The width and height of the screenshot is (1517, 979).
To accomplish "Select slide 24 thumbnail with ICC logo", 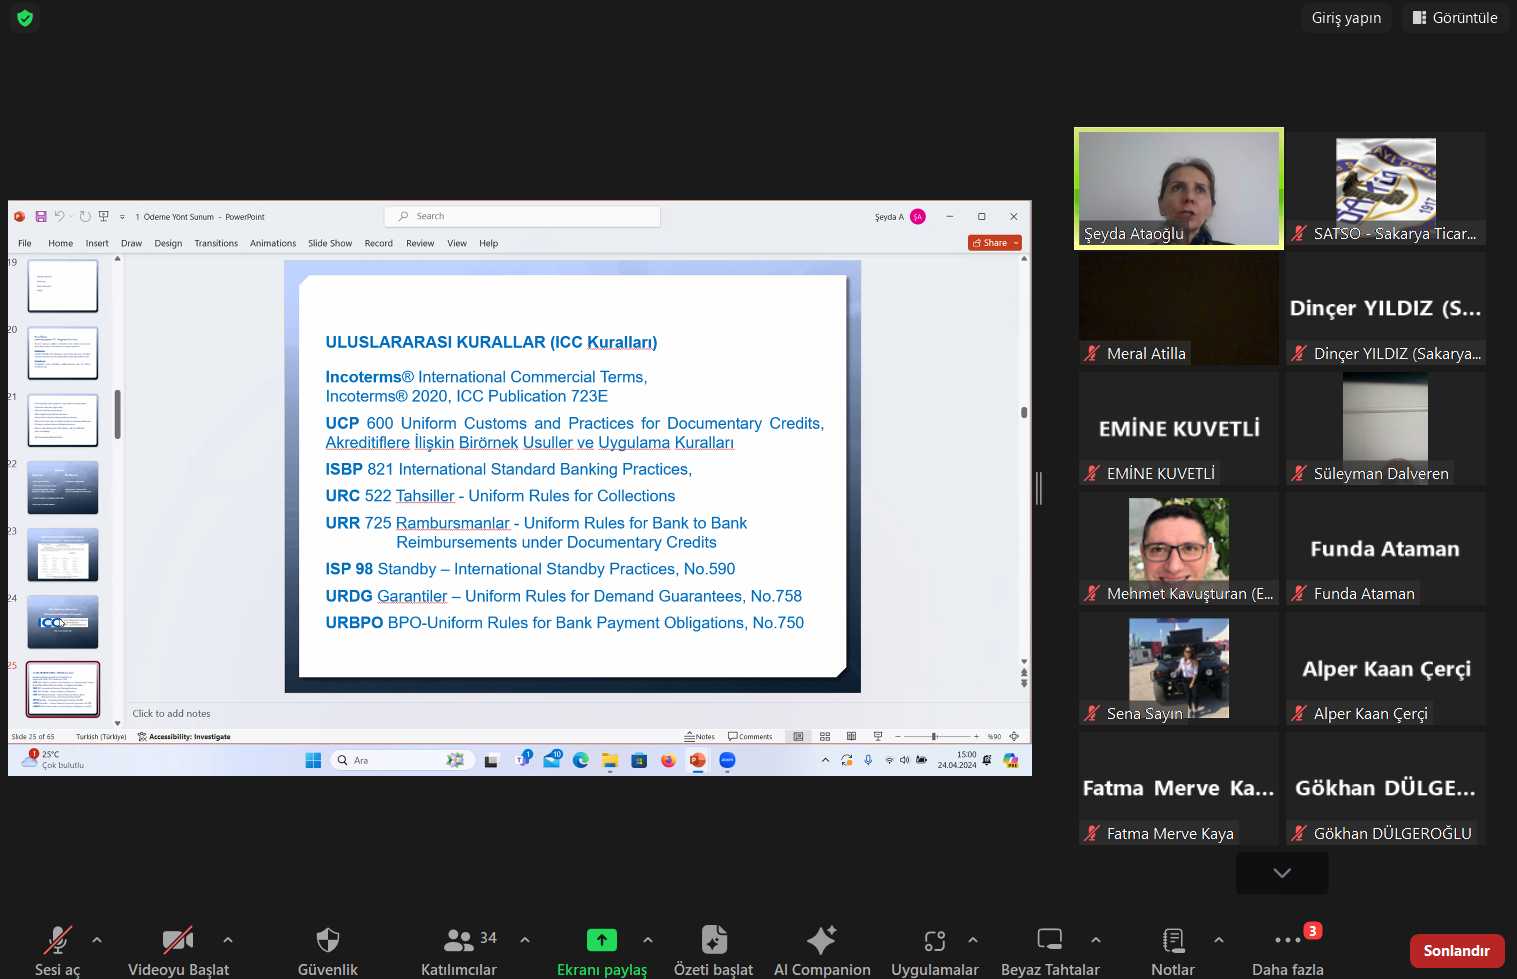I will tap(63, 622).
